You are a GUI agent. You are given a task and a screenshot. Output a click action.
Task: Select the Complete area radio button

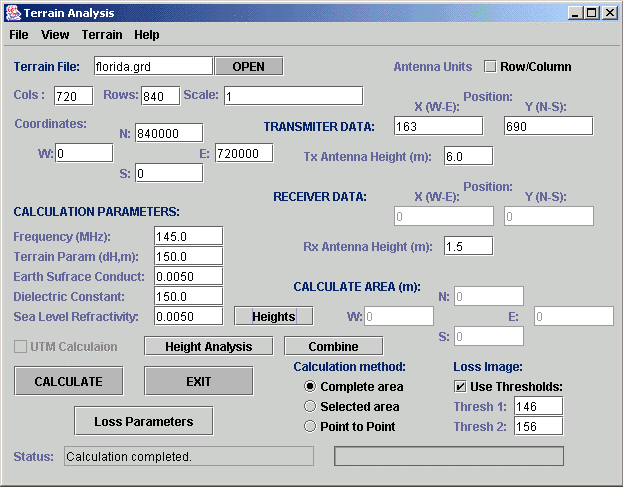(310, 386)
